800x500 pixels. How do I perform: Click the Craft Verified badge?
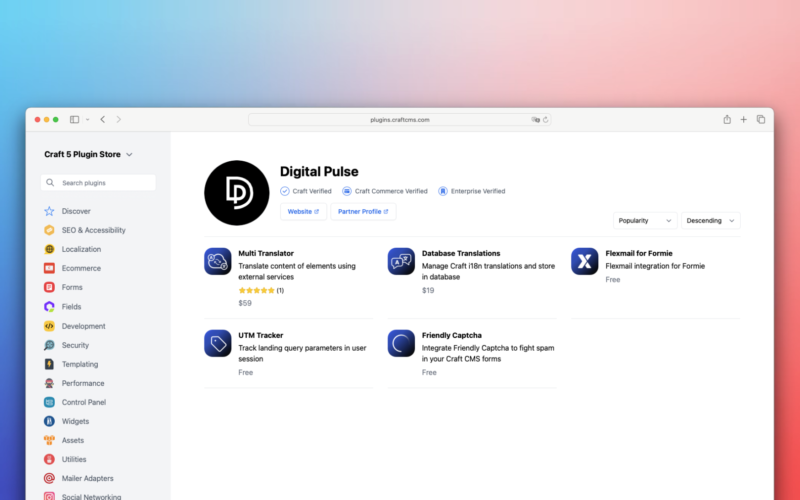(x=306, y=191)
